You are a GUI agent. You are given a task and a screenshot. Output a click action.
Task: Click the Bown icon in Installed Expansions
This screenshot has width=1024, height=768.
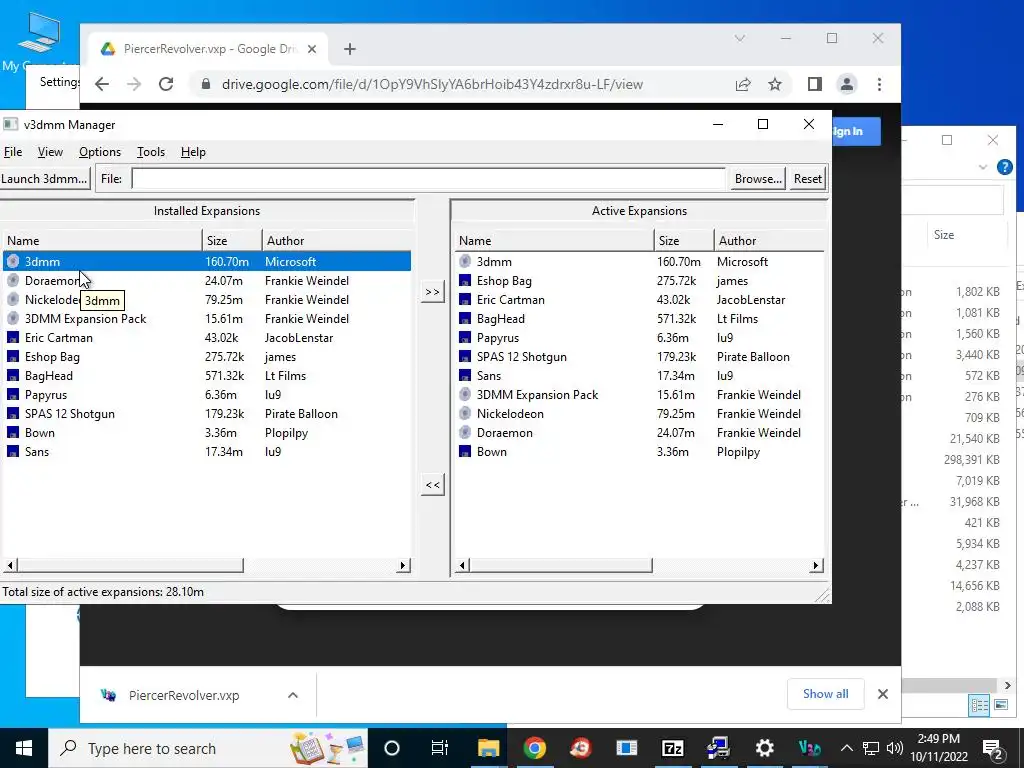pos(12,432)
